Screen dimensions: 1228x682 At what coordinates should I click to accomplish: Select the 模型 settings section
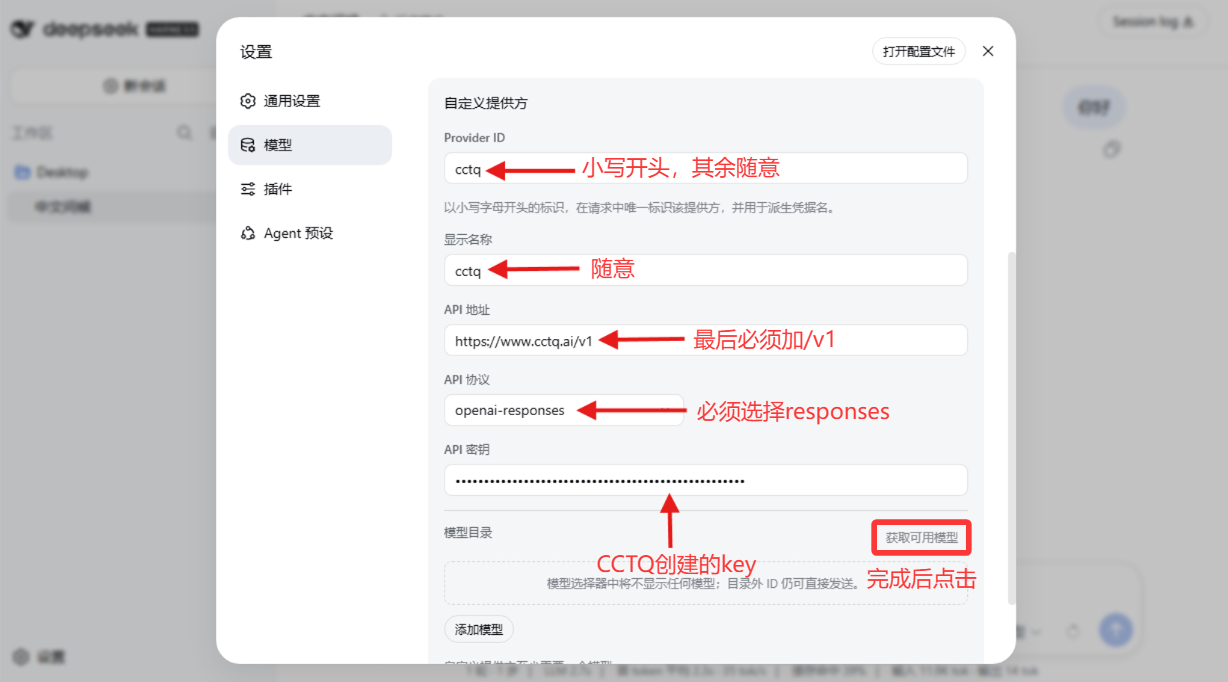click(x=309, y=145)
